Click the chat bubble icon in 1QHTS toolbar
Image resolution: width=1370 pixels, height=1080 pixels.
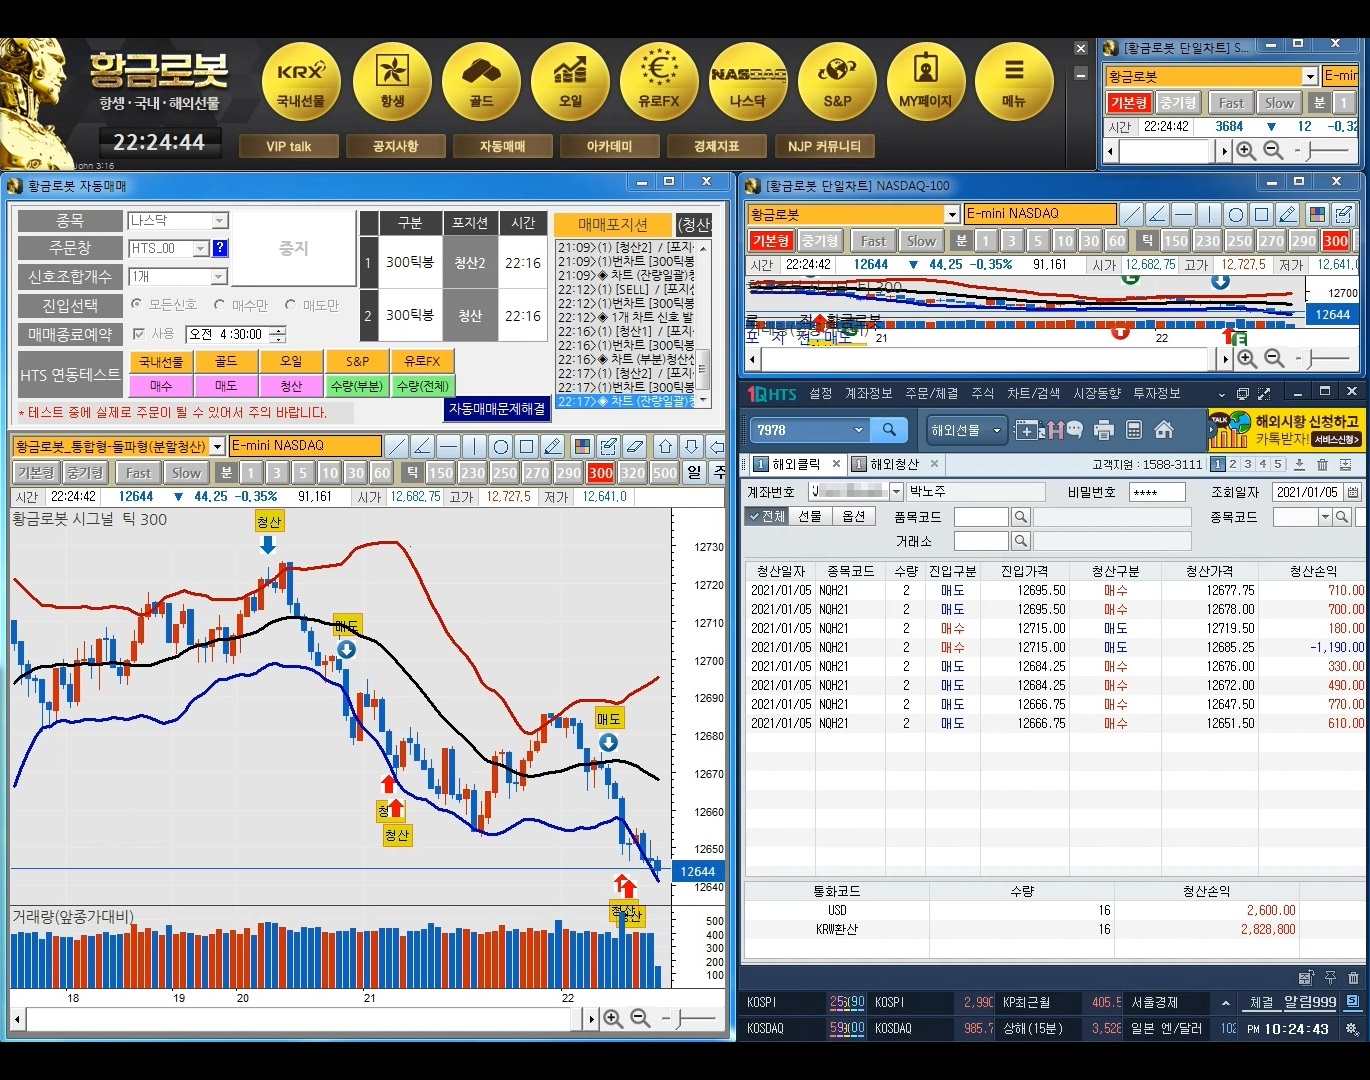coord(1074,430)
